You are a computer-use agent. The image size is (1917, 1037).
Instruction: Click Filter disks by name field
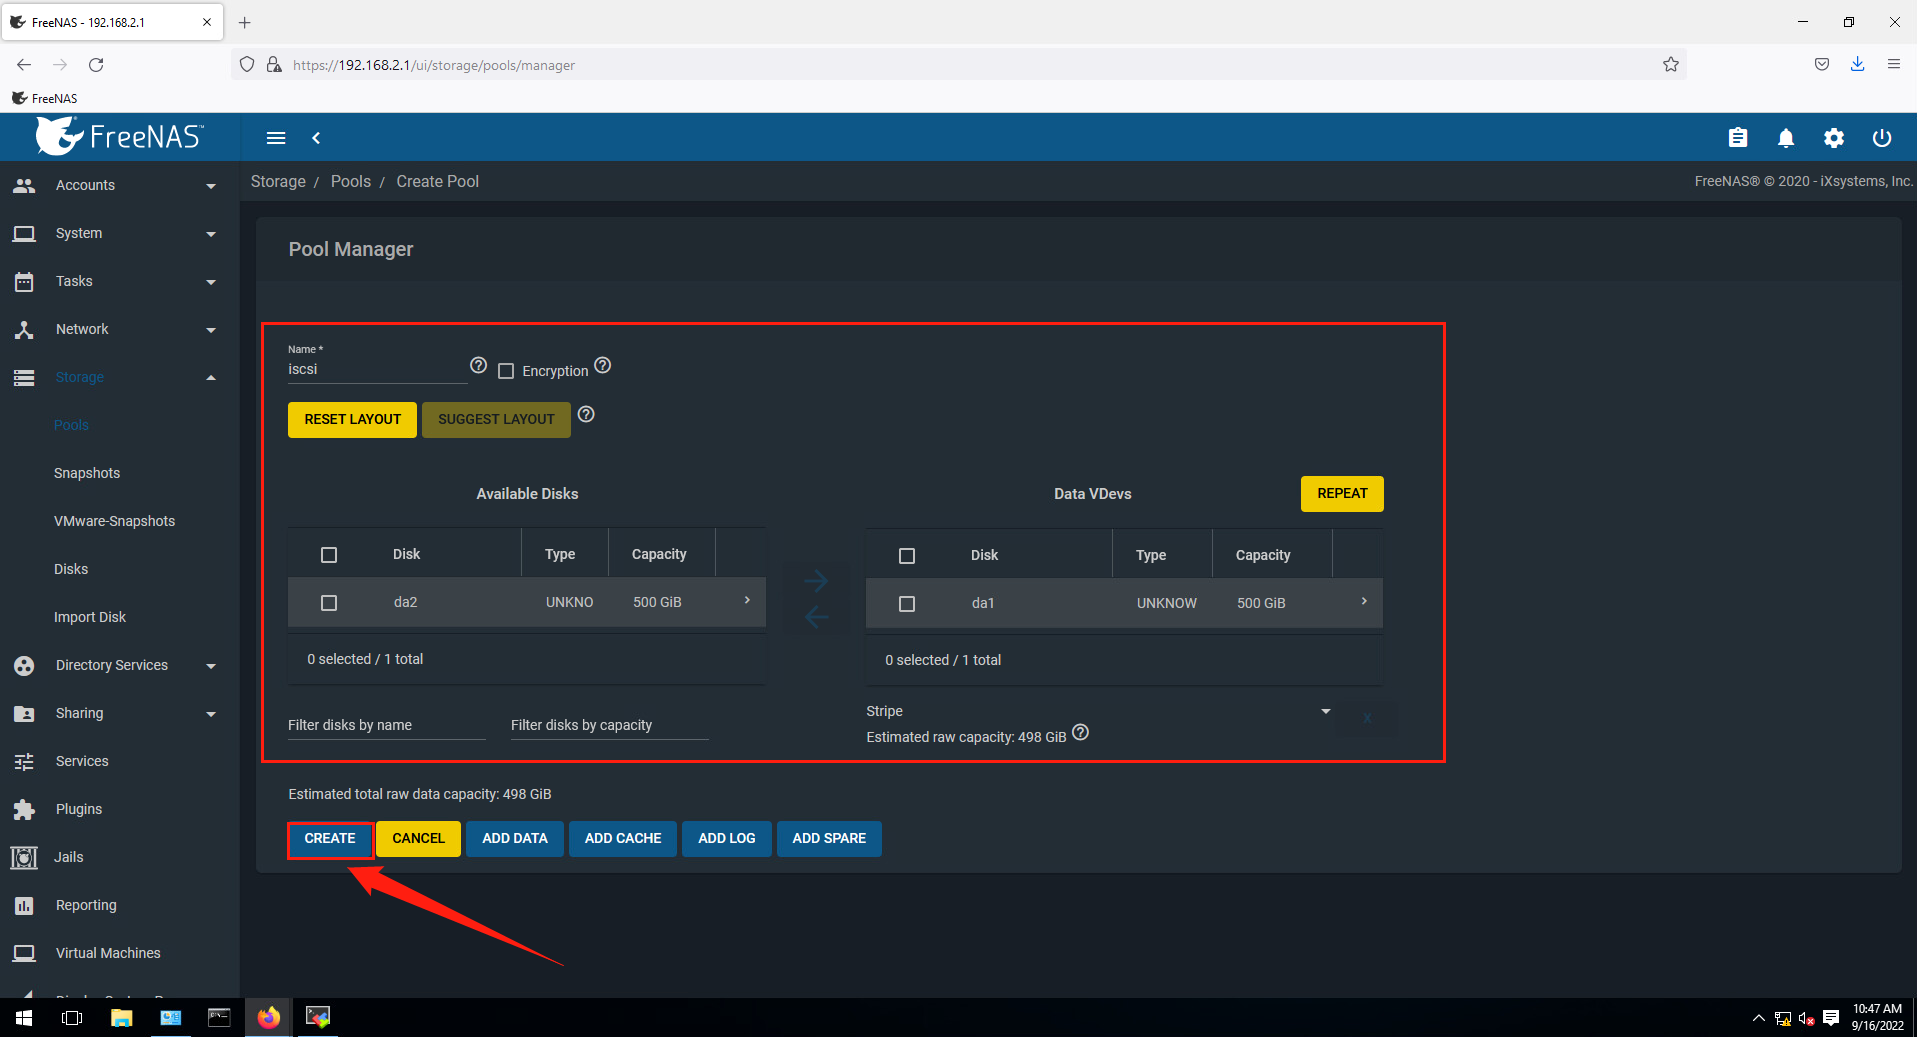click(386, 725)
